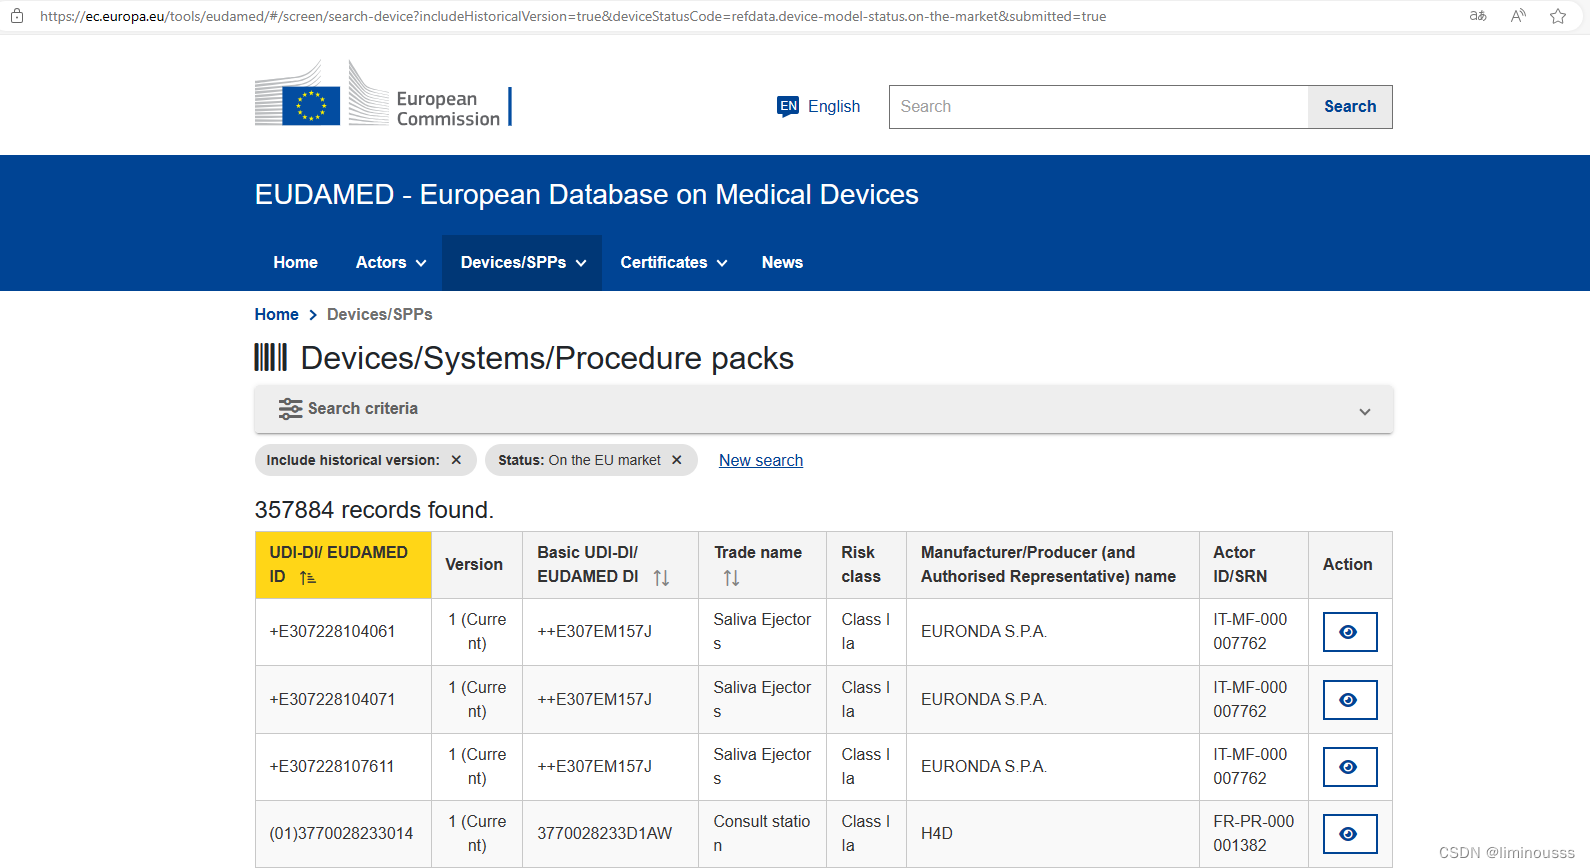Activate the Read aloud icon
Viewport: 1590px width, 868px height.
[1518, 16]
